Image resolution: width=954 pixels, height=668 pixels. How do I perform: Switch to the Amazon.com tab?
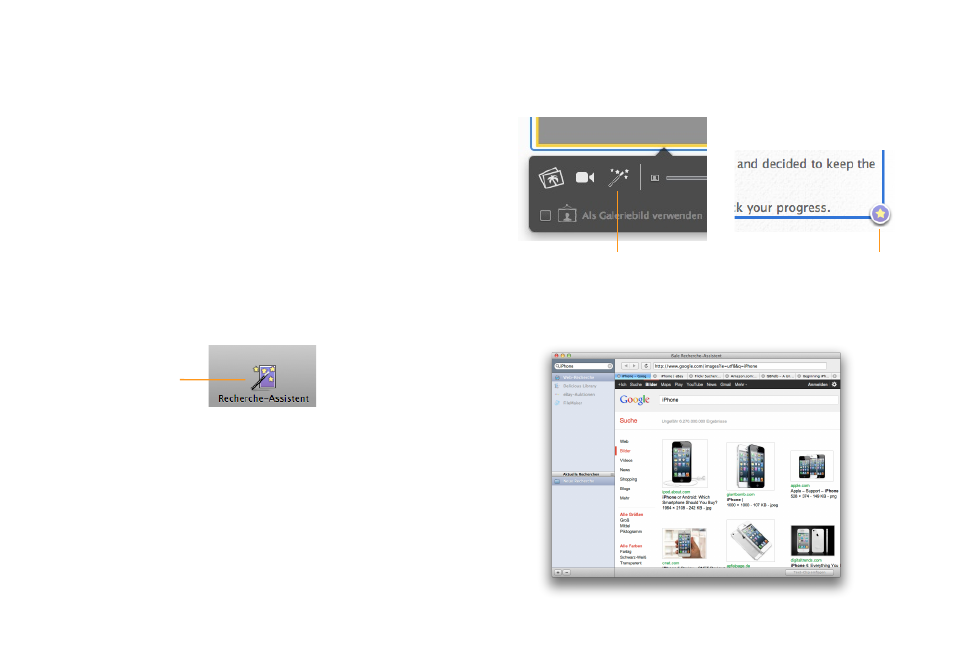point(743,377)
